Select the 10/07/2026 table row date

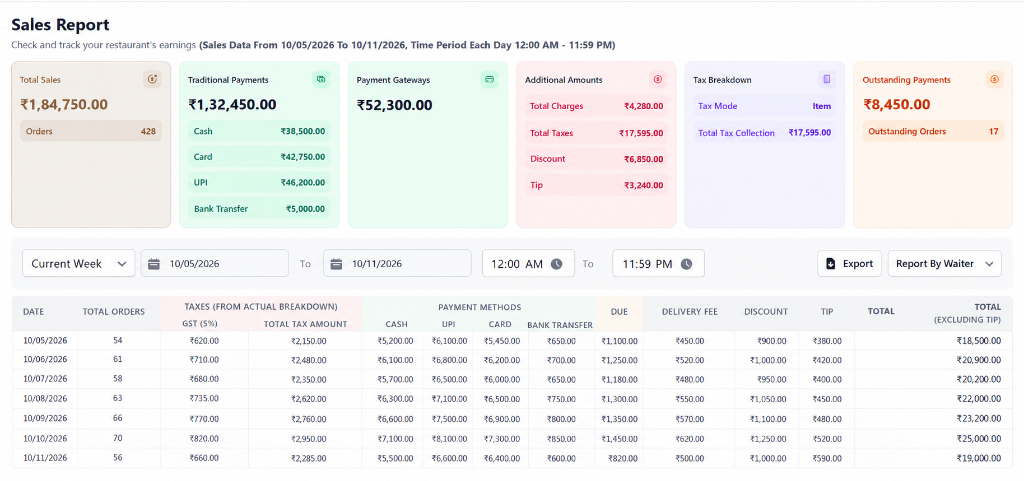45,379
